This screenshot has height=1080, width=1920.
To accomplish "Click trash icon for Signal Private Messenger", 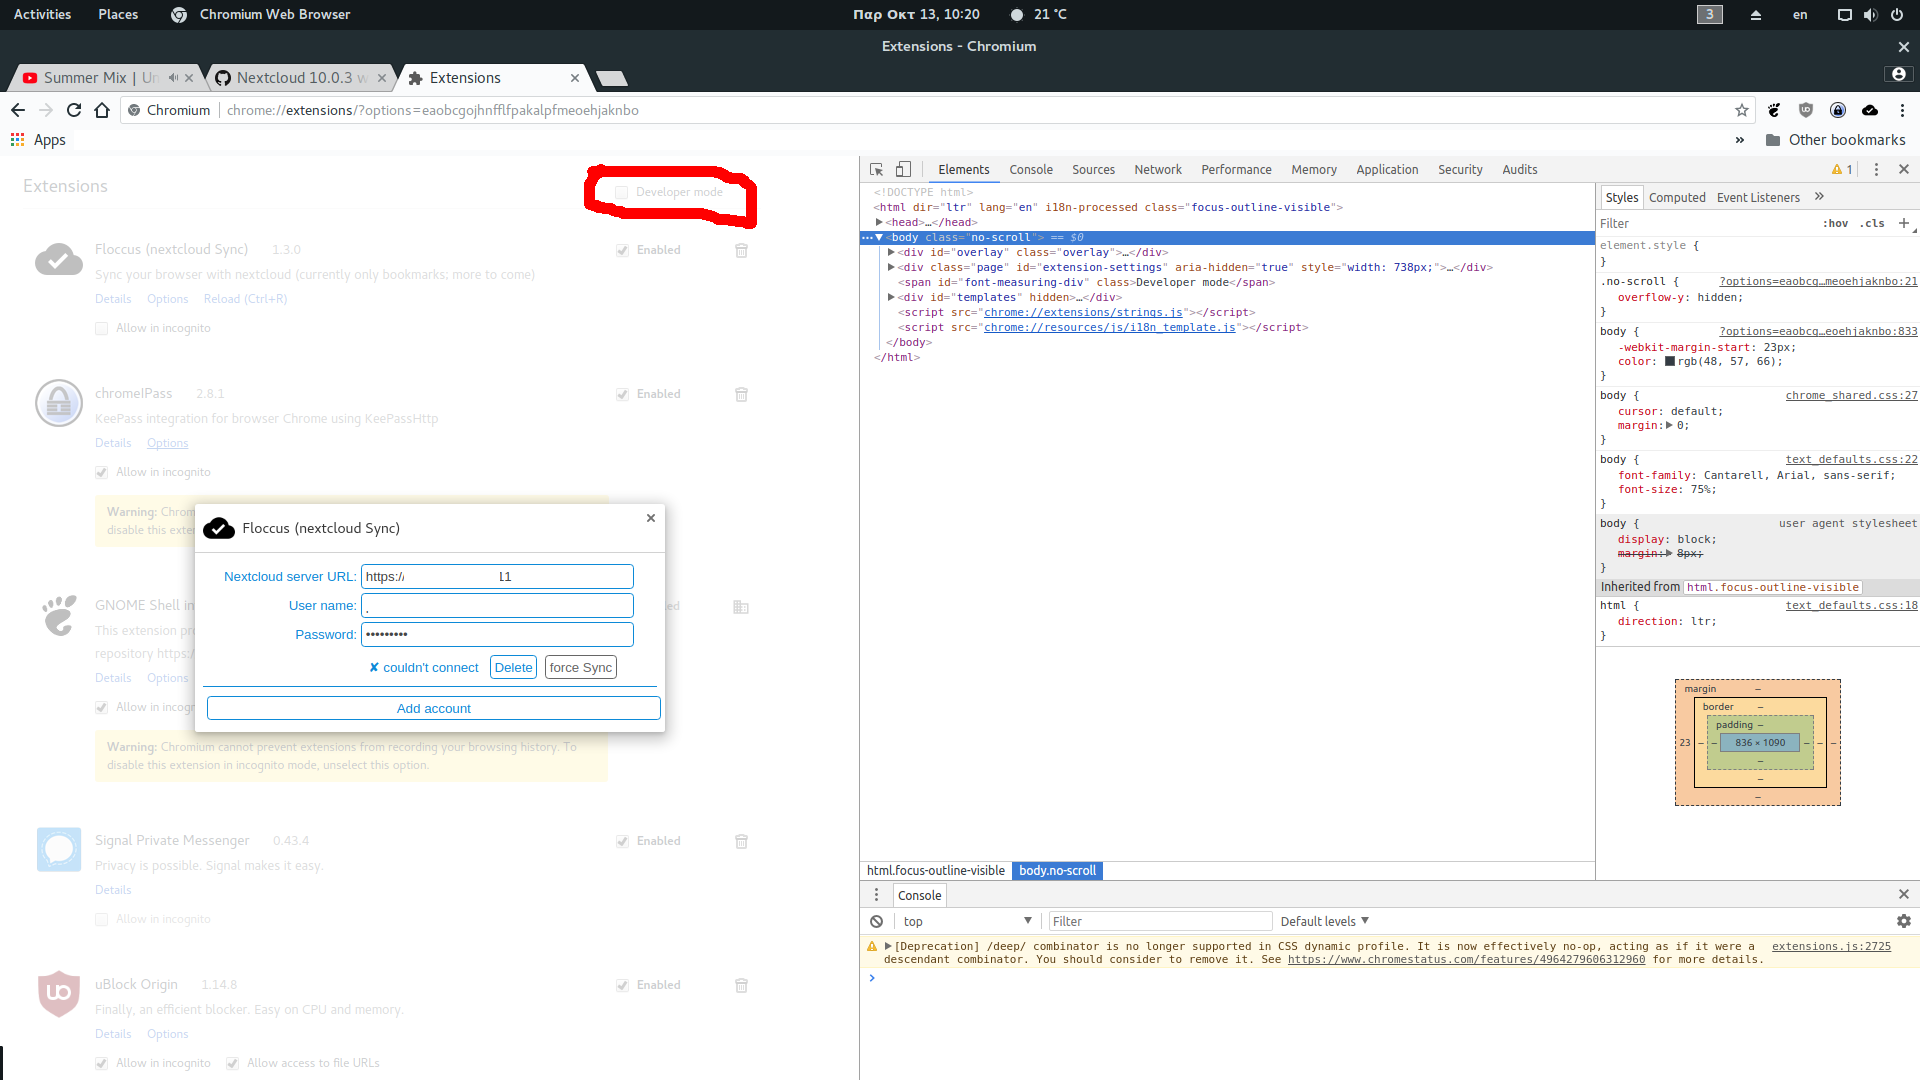I will click(x=741, y=841).
